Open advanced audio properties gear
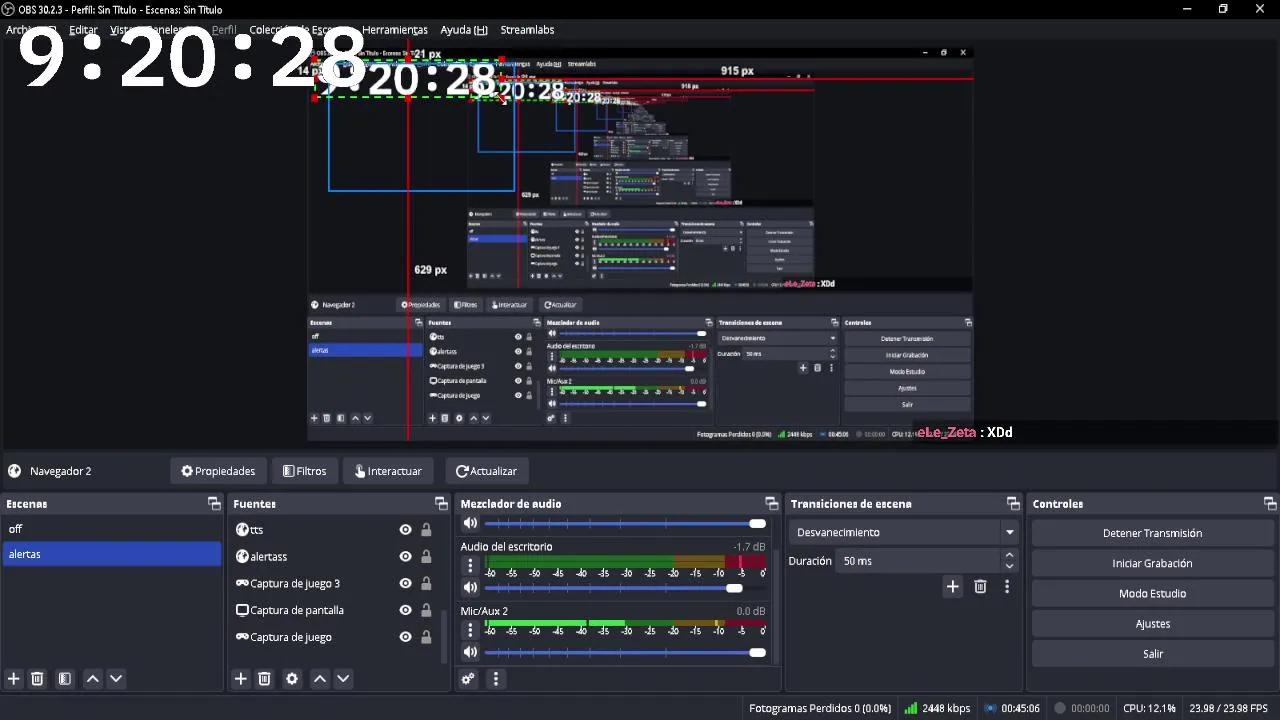Viewport: 1280px width, 720px height. 468,679
